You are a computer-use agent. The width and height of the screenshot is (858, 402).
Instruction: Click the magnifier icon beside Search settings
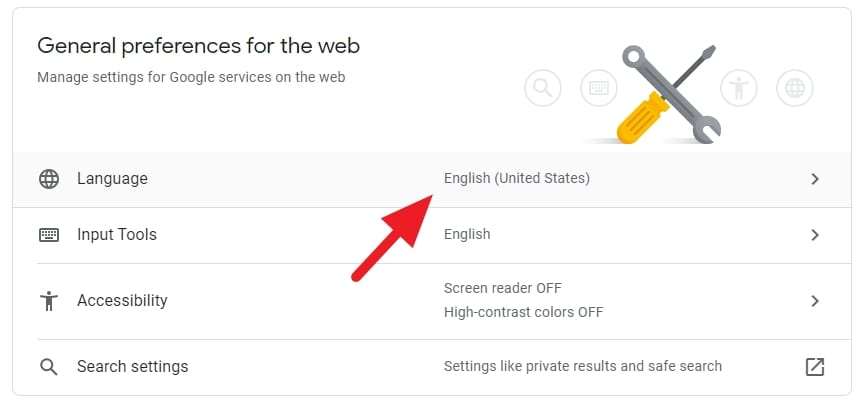pos(49,366)
